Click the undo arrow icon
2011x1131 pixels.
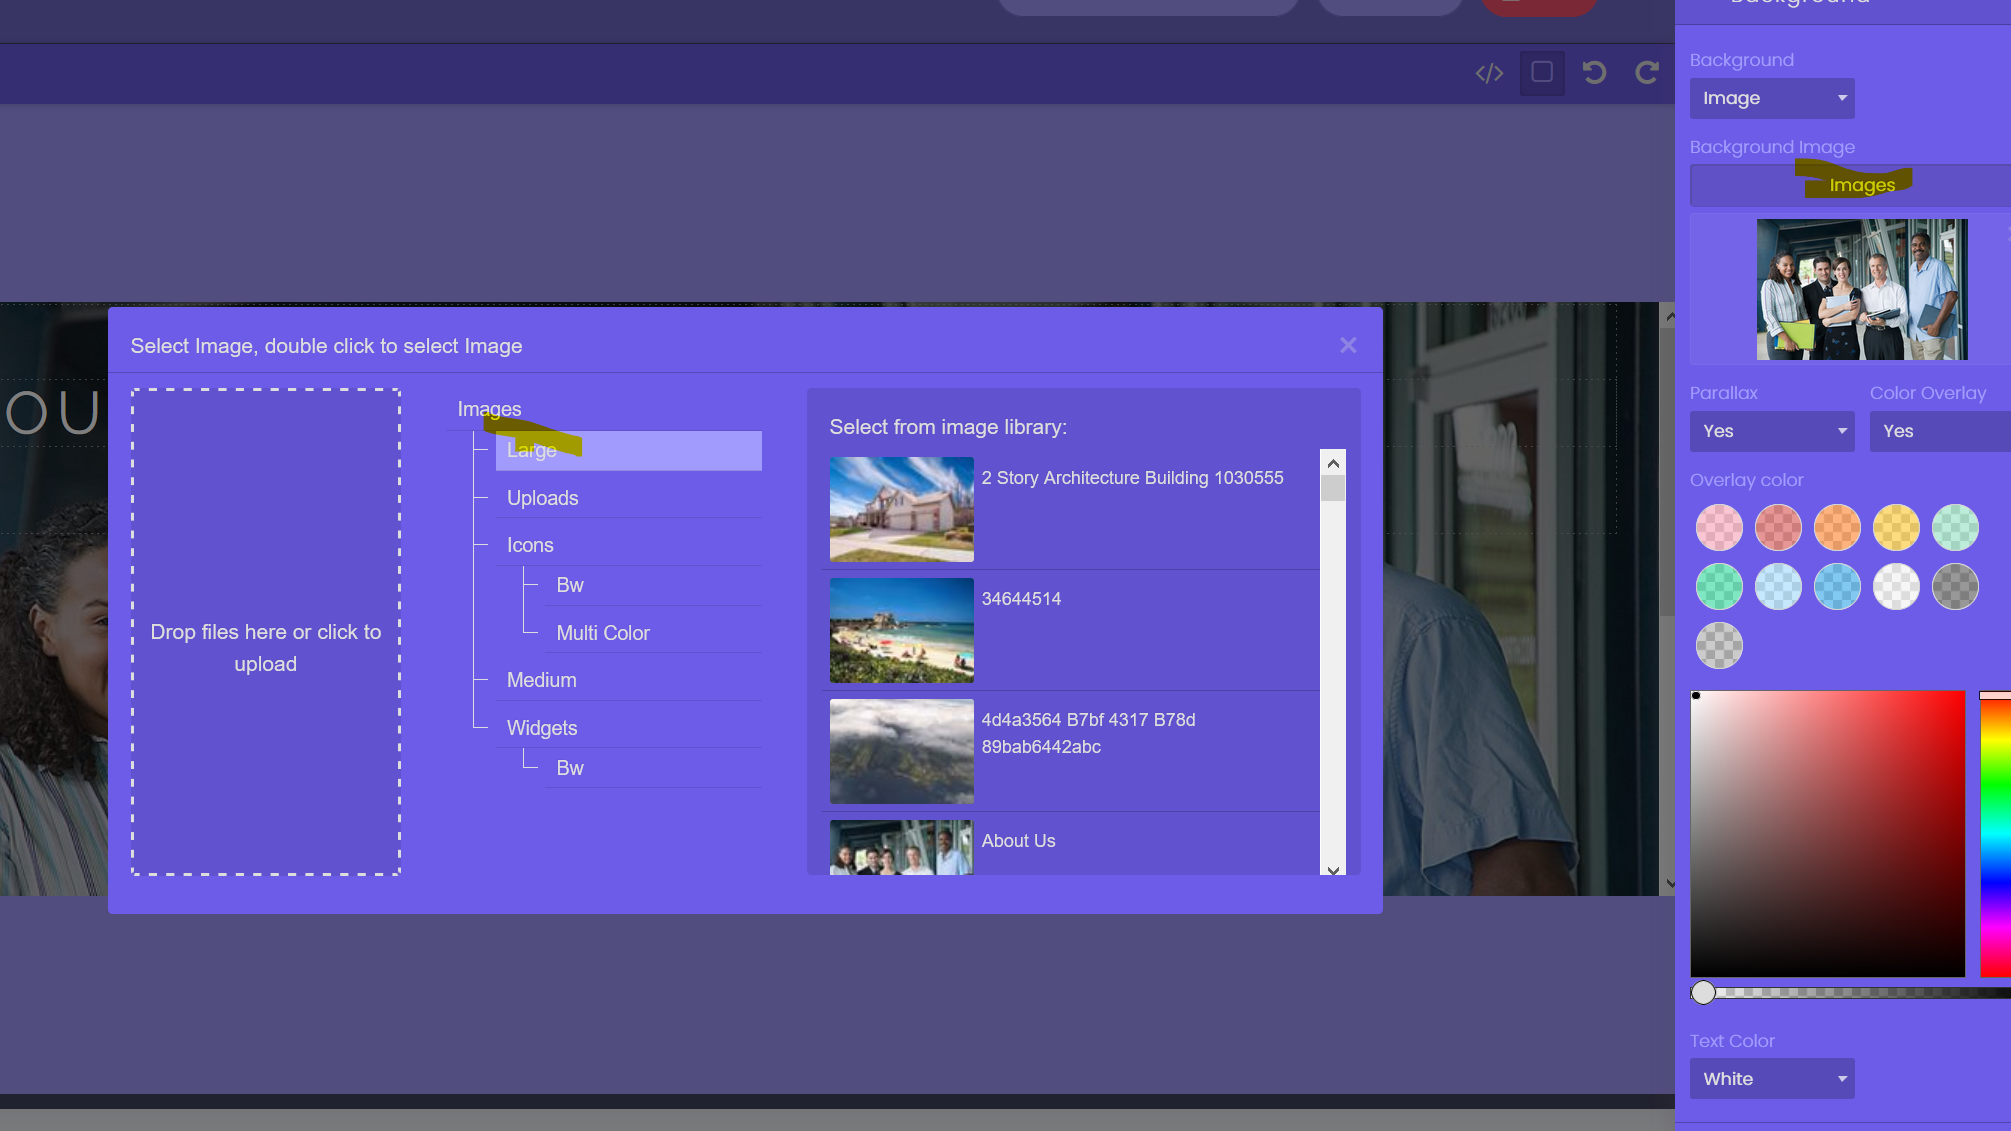coord(1595,73)
